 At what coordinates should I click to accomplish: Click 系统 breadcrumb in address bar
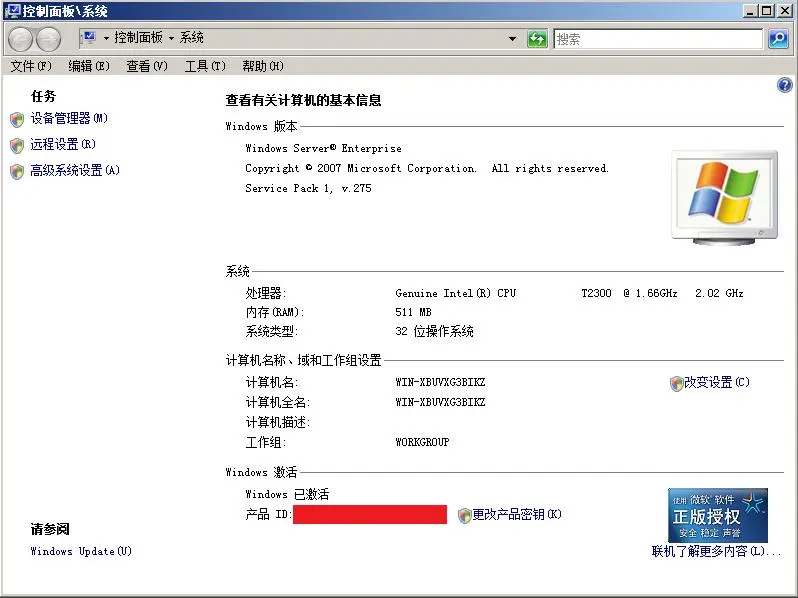[191, 38]
